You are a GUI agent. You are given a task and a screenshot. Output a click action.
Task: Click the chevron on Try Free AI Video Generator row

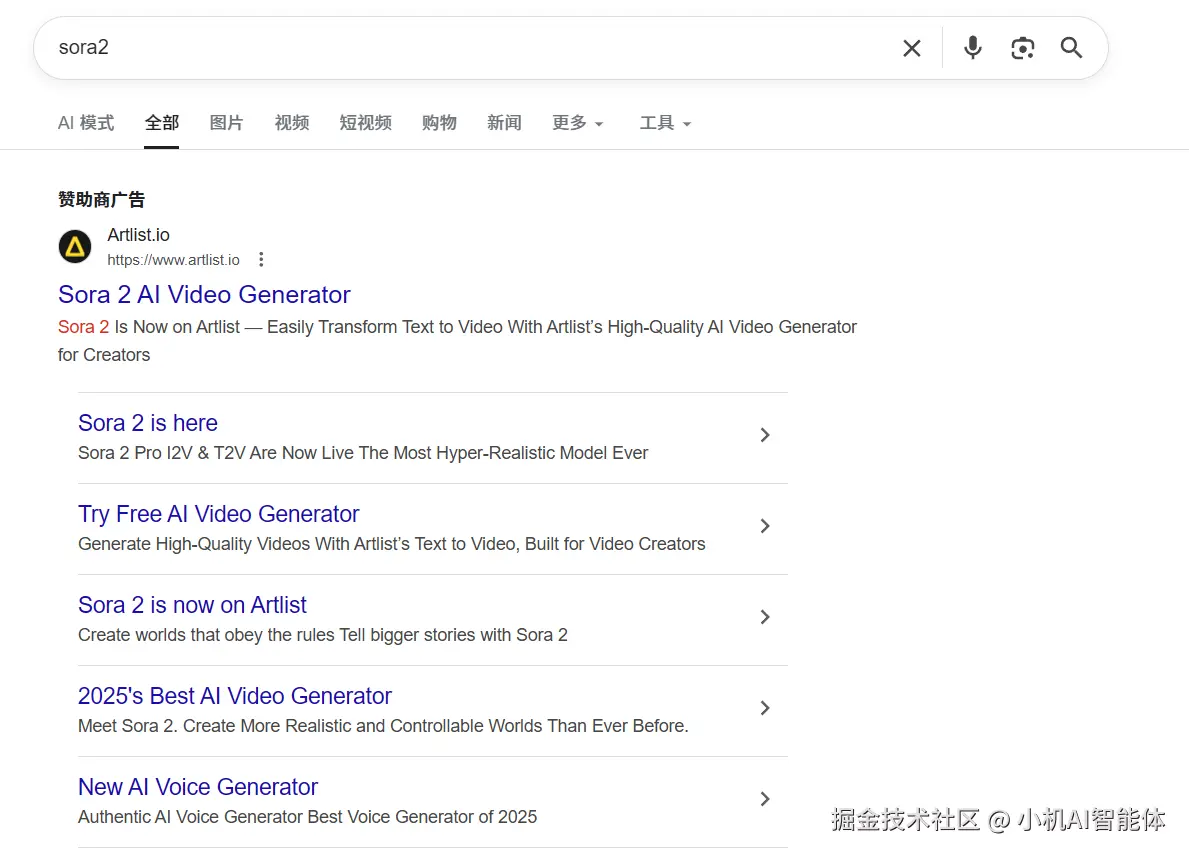tap(764, 526)
